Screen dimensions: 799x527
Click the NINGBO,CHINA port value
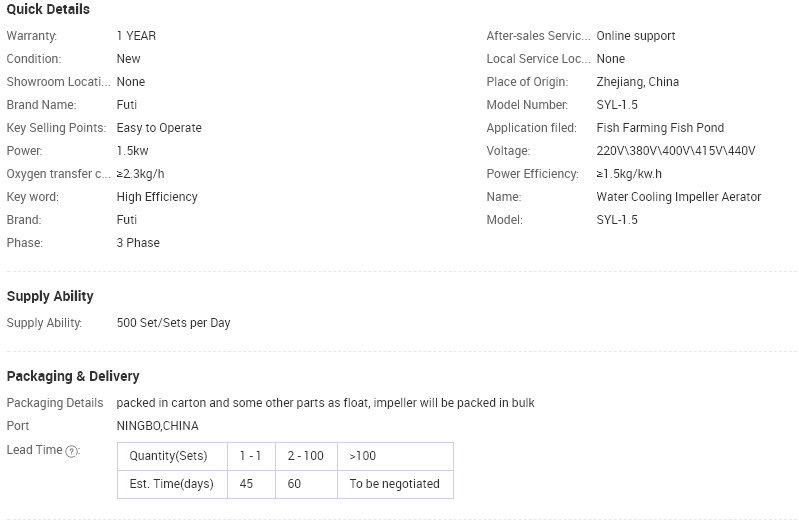[157, 426]
